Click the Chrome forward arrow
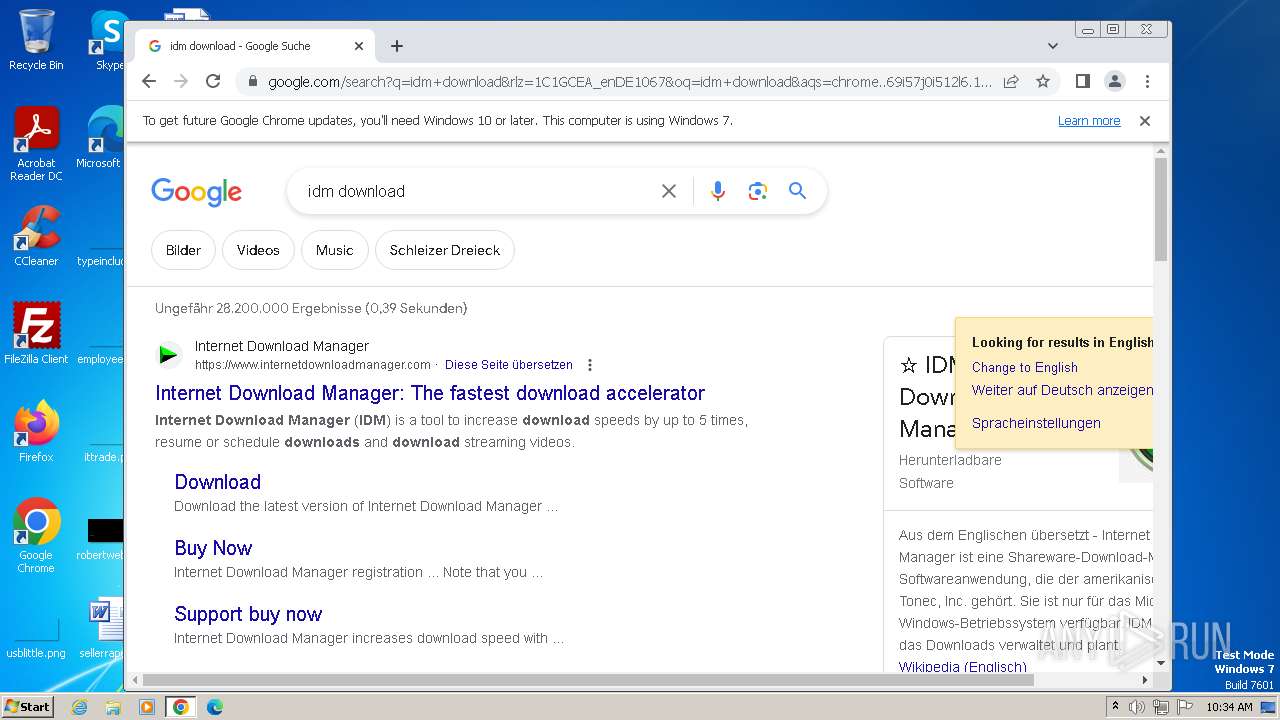Image resolution: width=1280 pixels, height=720 pixels. click(181, 82)
